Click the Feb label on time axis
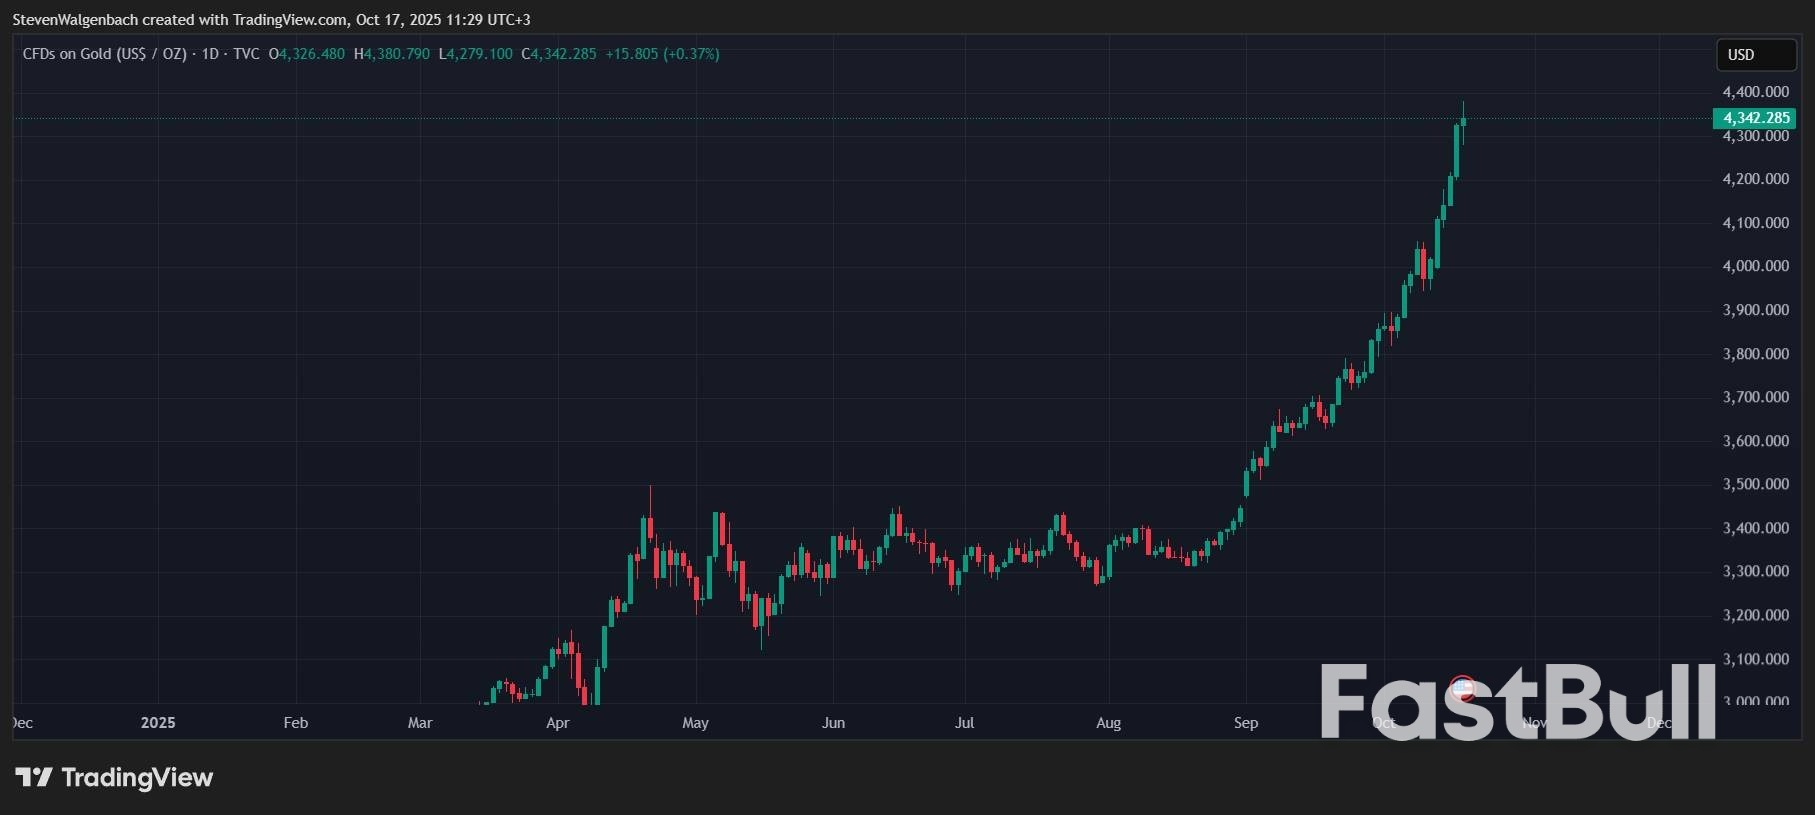Viewport: 1815px width, 815px height. [296, 723]
